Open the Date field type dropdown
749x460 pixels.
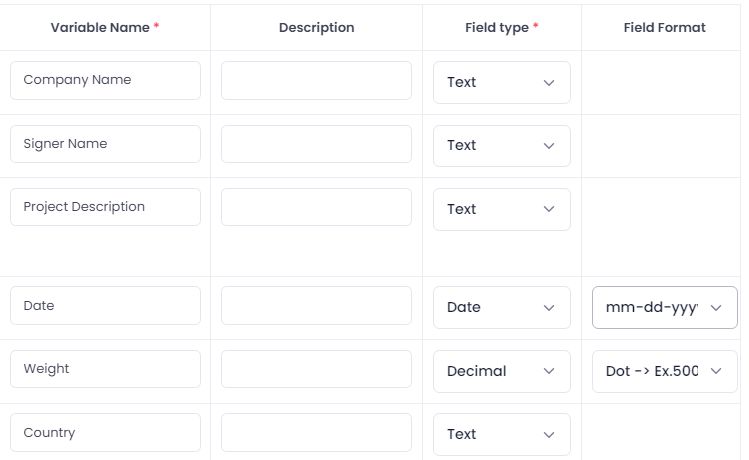501,307
